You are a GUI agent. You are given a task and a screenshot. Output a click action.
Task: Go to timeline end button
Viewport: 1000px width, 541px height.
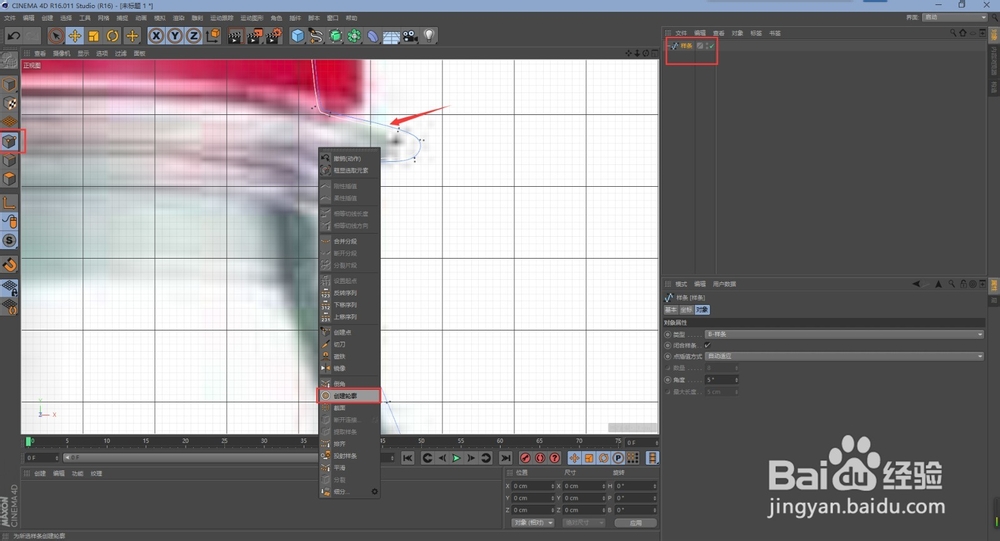(505, 458)
